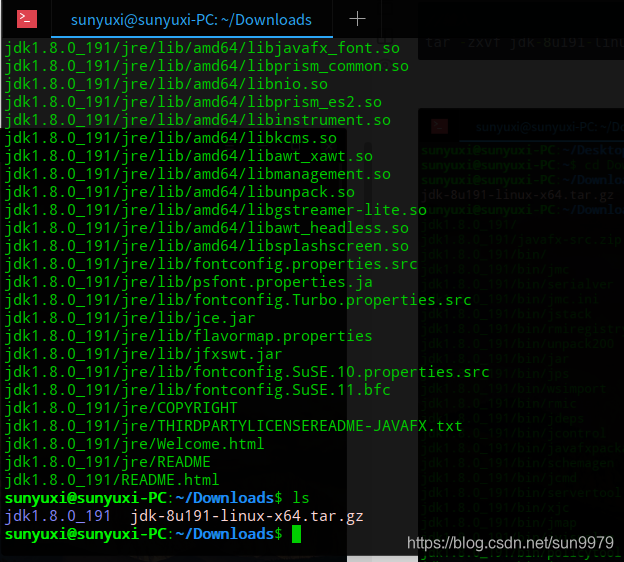
Task: Click the libgstreamer-lite.so output line
Action: (216, 211)
